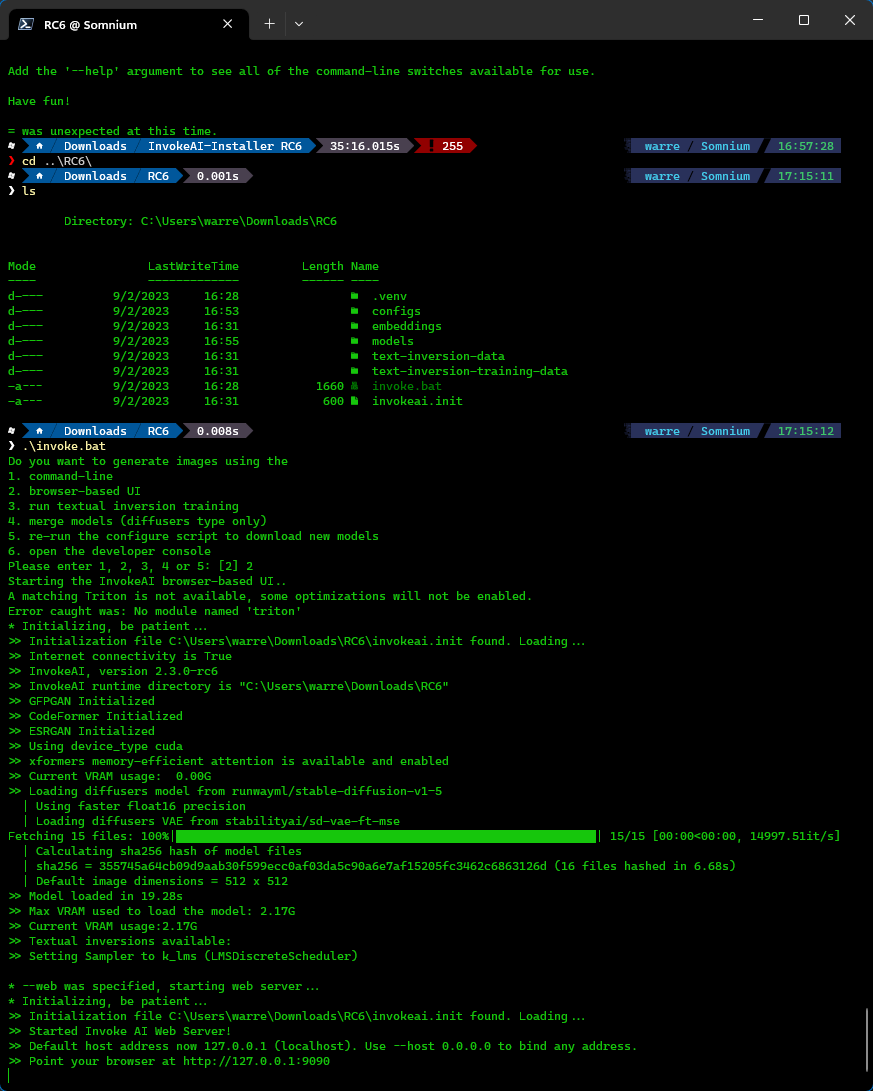Click the folder icon next to embeddings
The image size is (873, 1091).
tap(354, 326)
